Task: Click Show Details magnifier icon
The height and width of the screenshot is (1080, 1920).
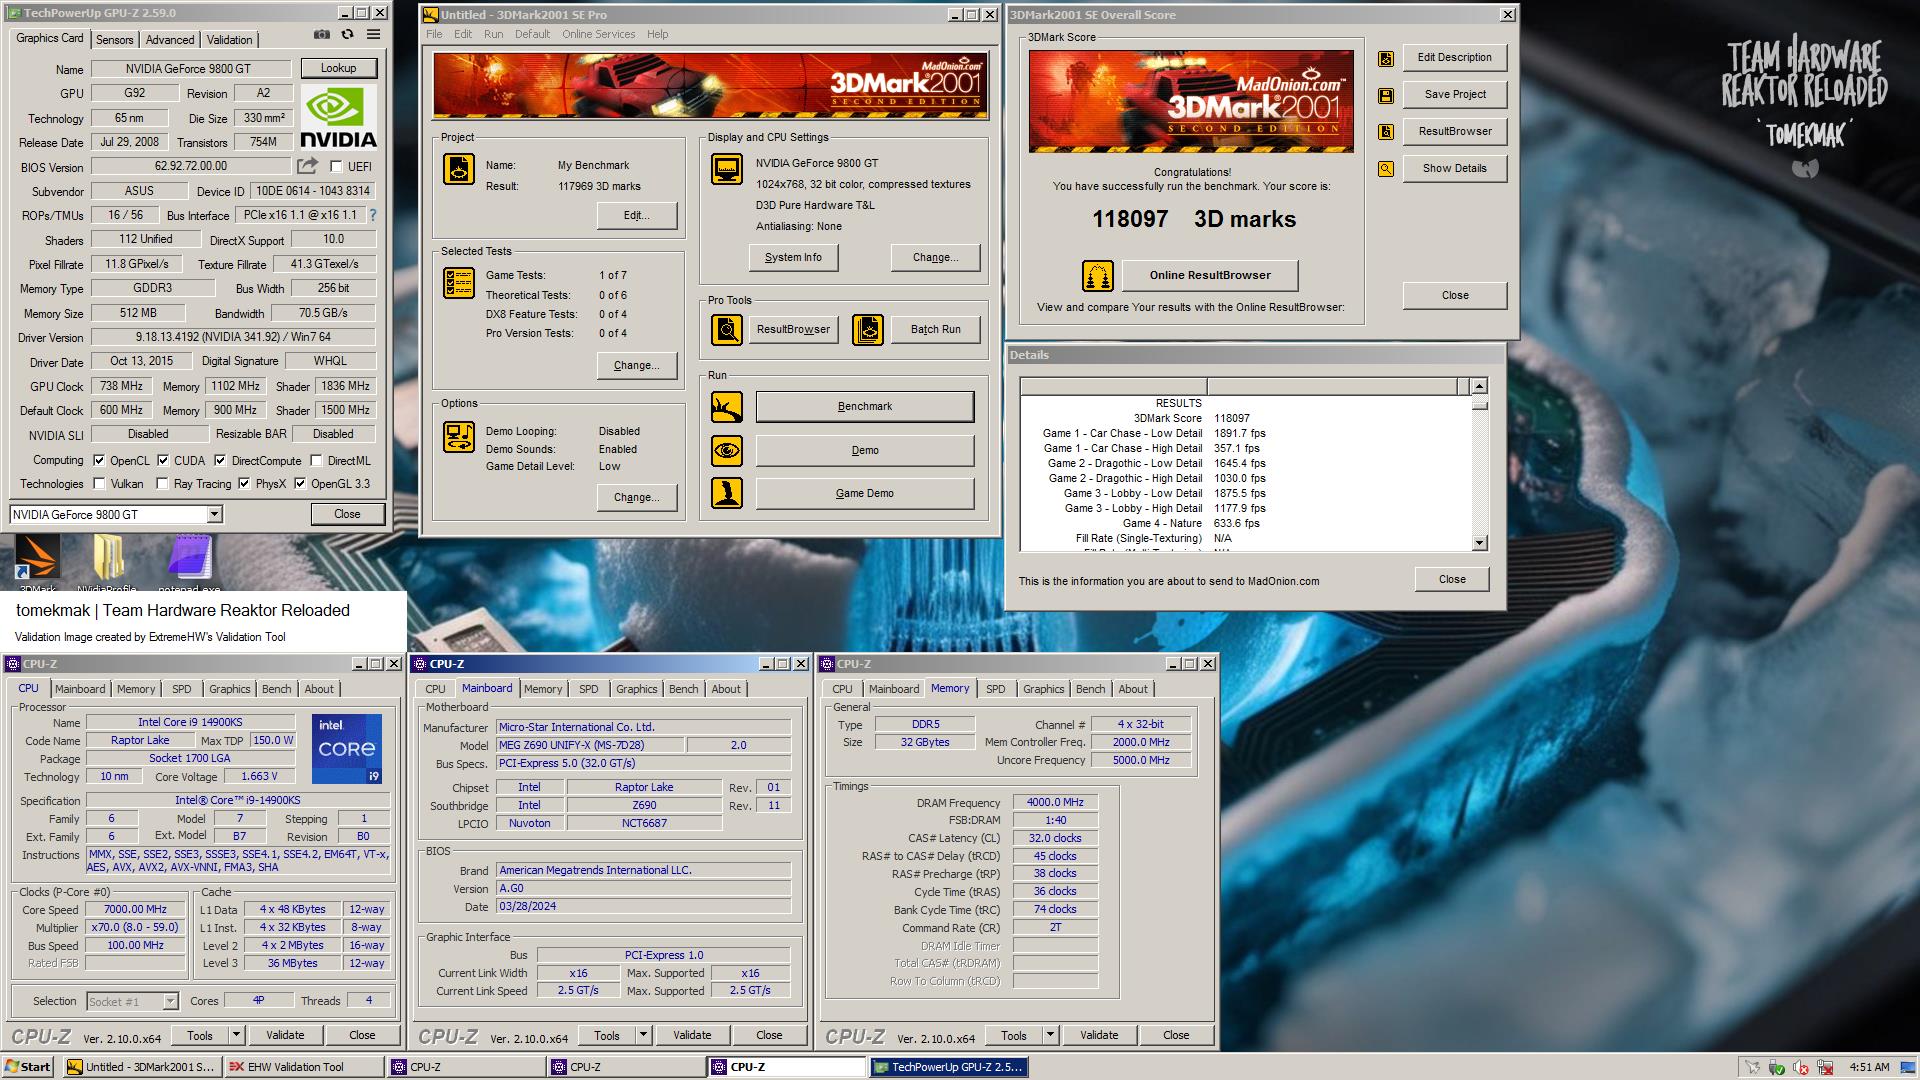Action: coord(1386,169)
